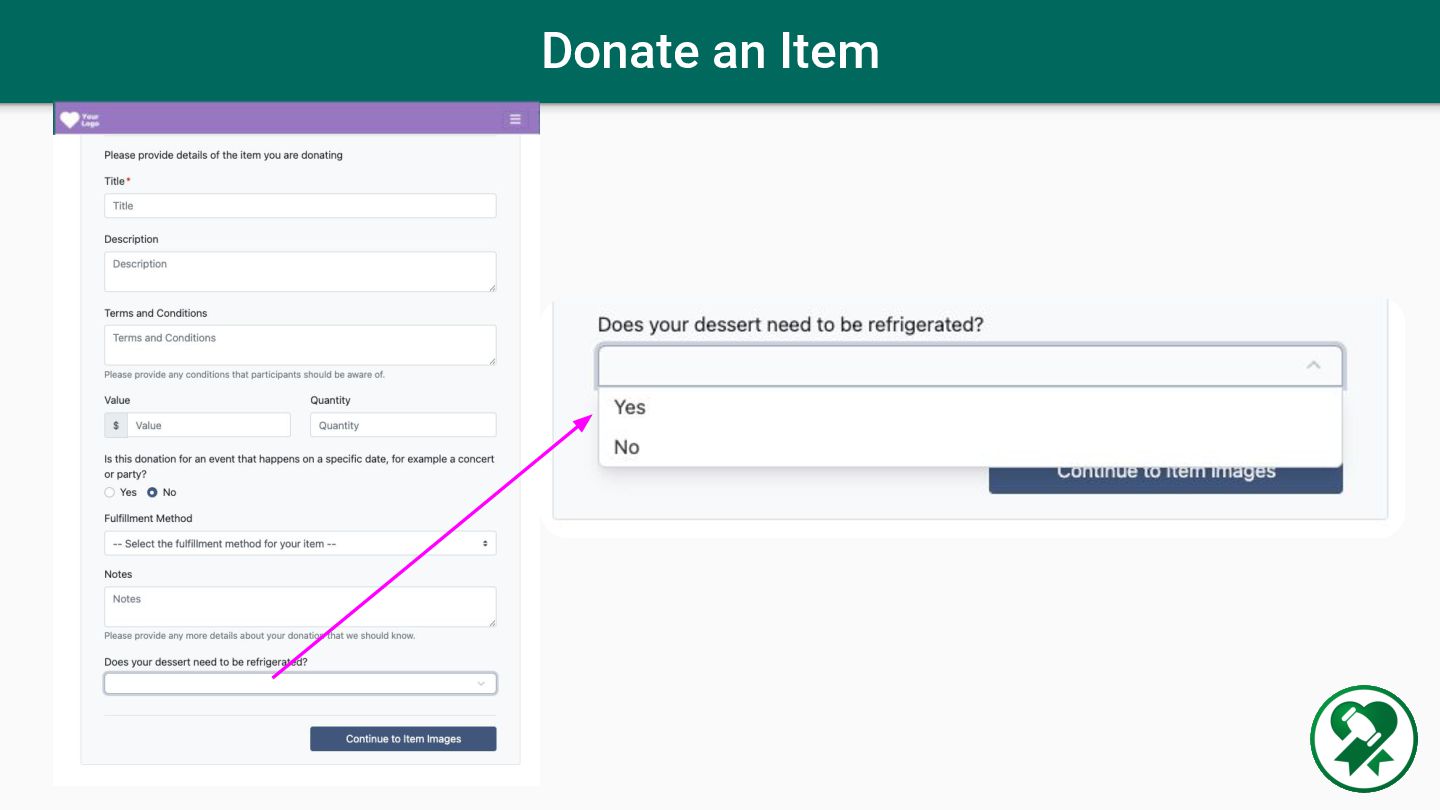Click chevron arrow of small refrigerated dropdown
Viewport: 1440px width, 810px height.
481,684
